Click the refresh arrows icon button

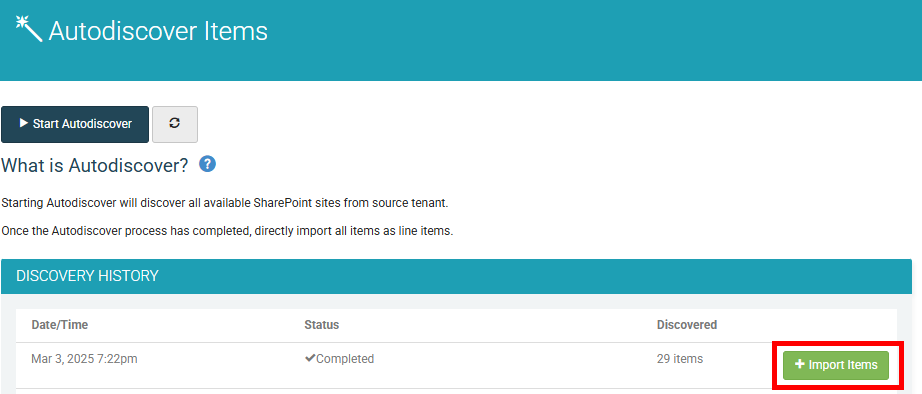pyautogui.click(x=175, y=124)
